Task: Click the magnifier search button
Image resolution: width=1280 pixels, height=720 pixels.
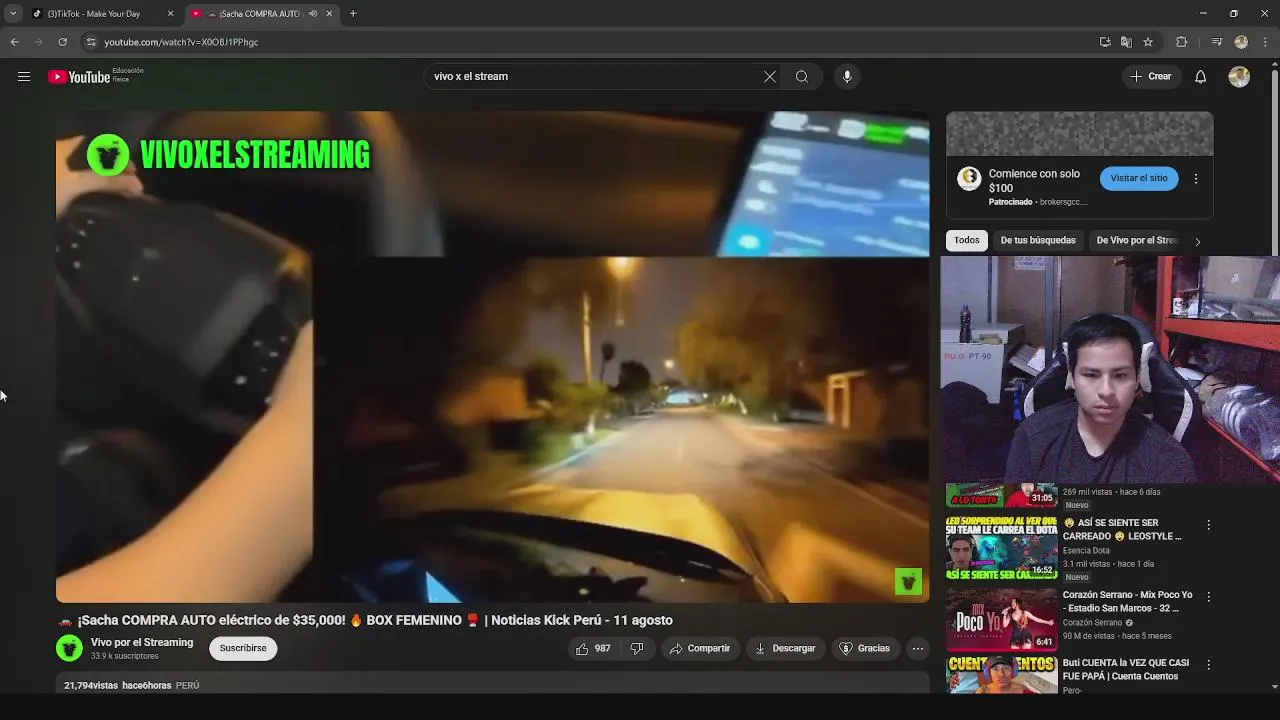Action: point(802,77)
